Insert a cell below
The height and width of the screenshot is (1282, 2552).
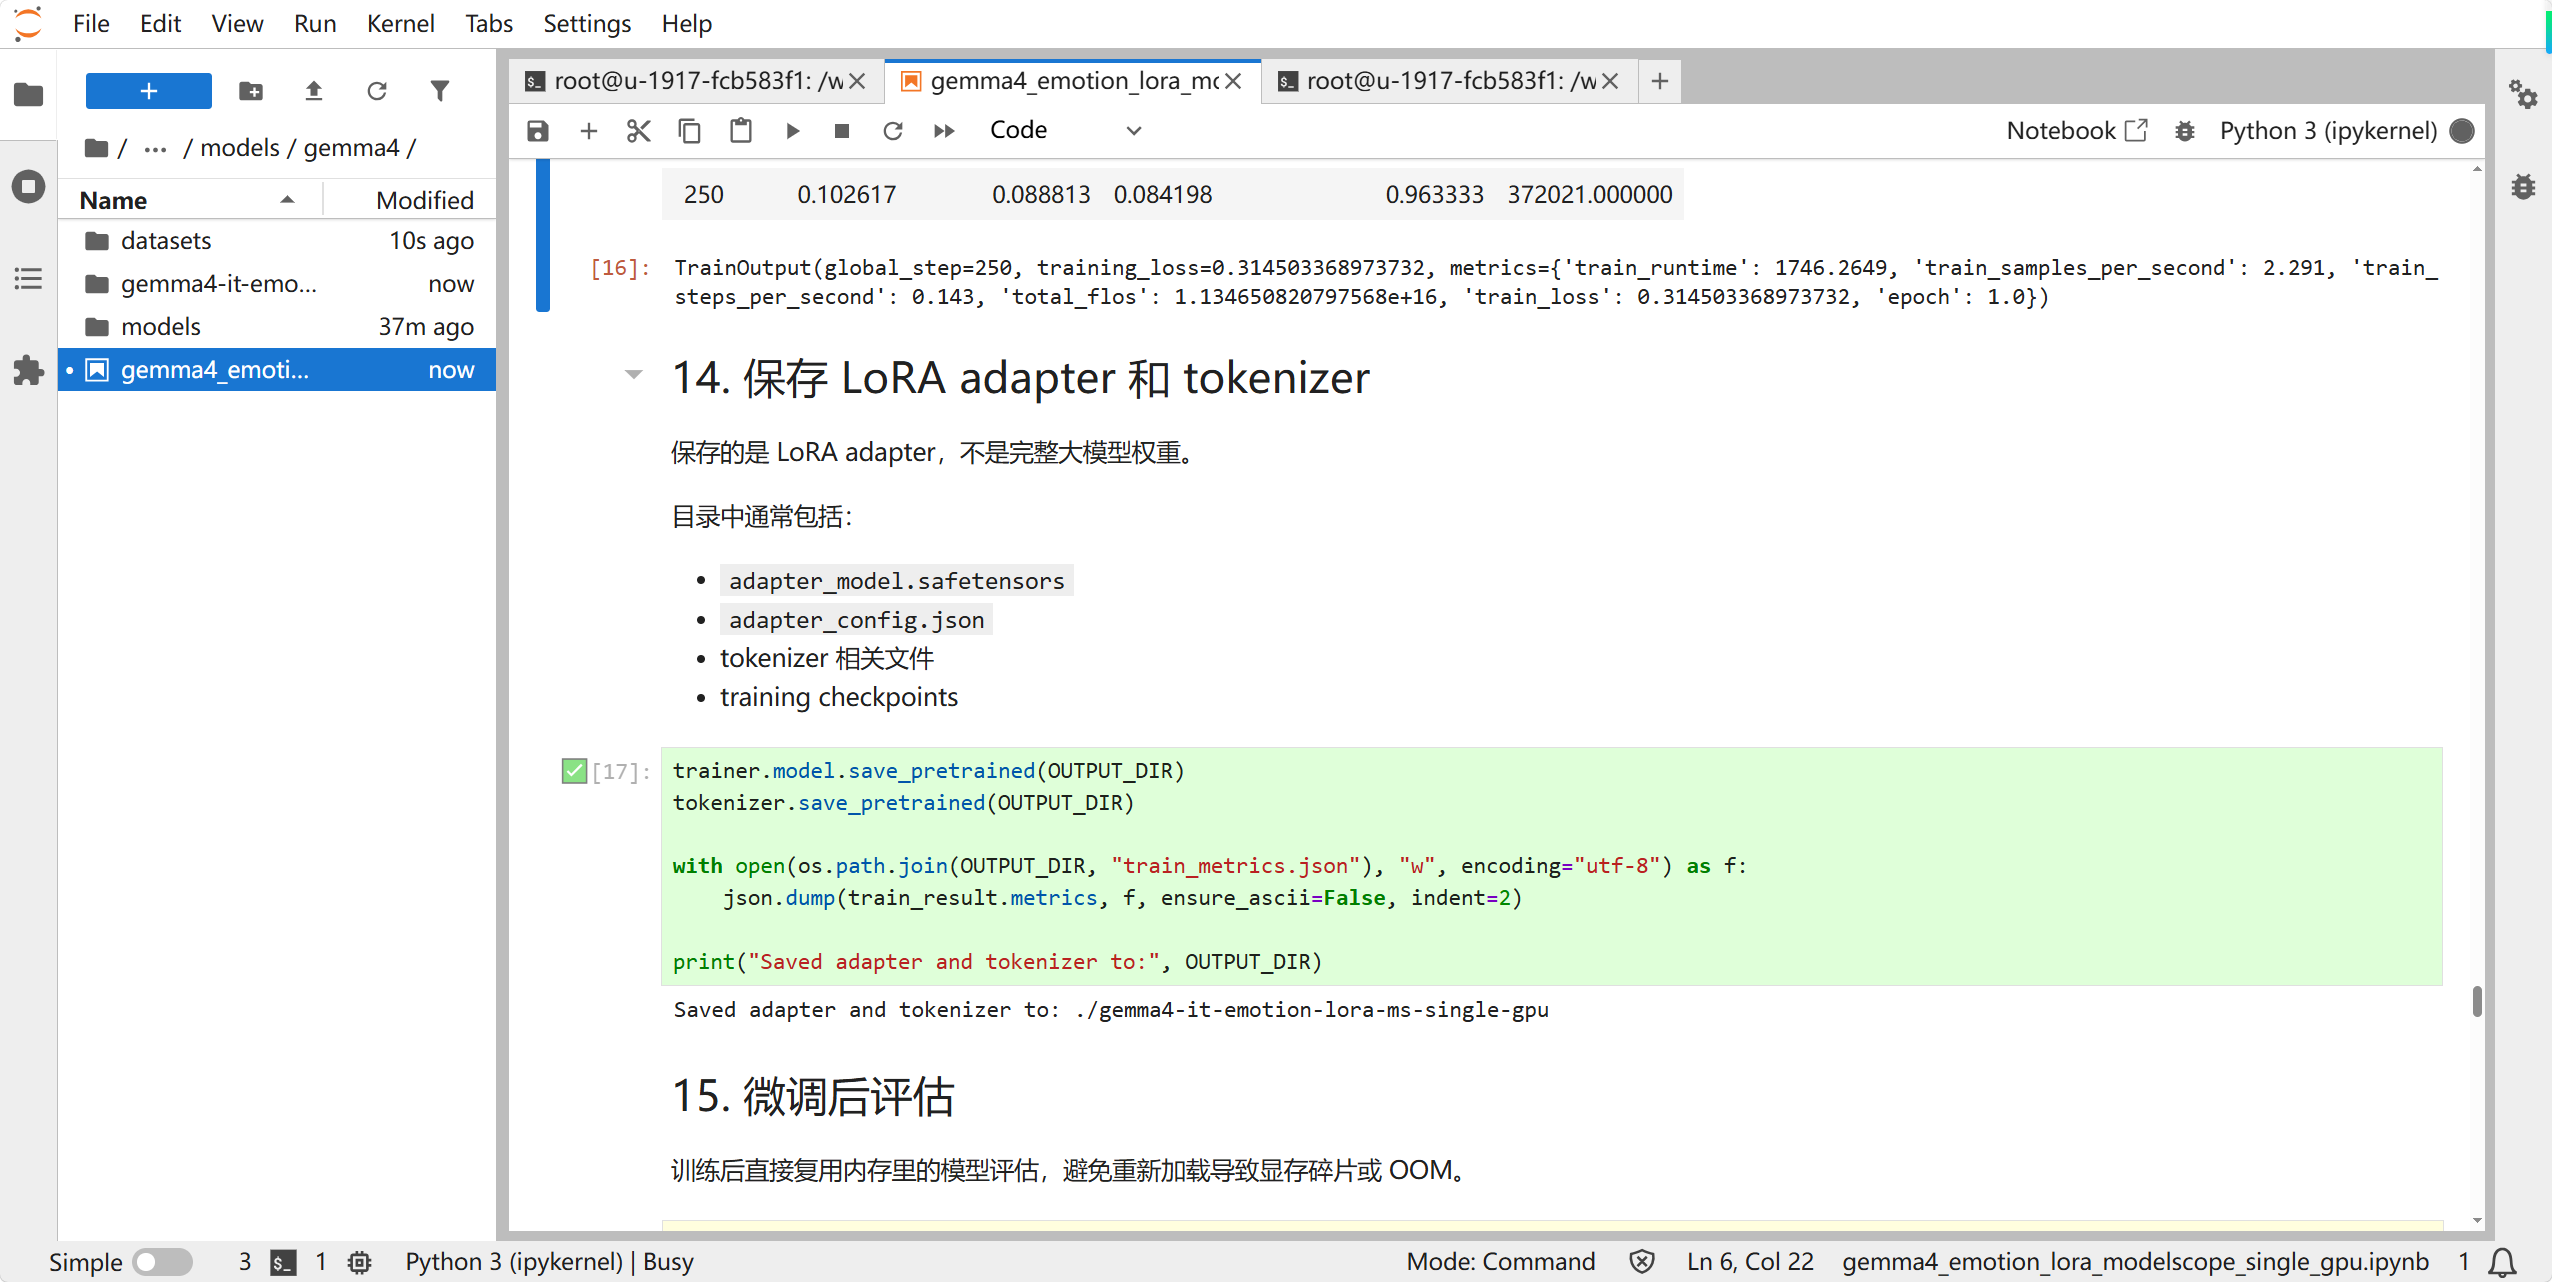click(589, 131)
